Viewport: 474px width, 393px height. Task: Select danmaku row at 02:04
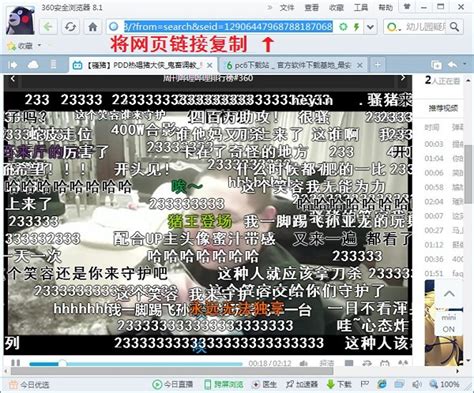444,202
